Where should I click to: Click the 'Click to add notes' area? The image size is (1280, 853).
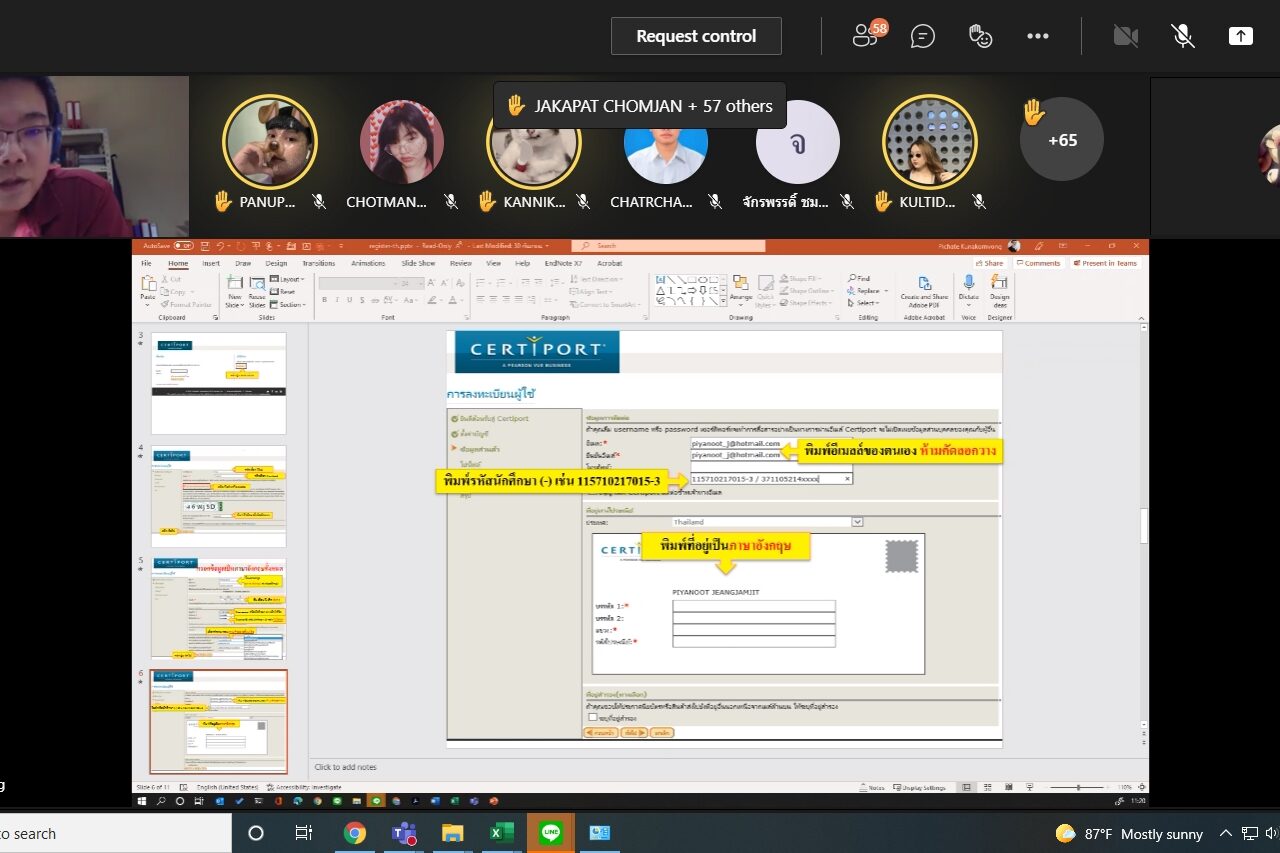346,767
